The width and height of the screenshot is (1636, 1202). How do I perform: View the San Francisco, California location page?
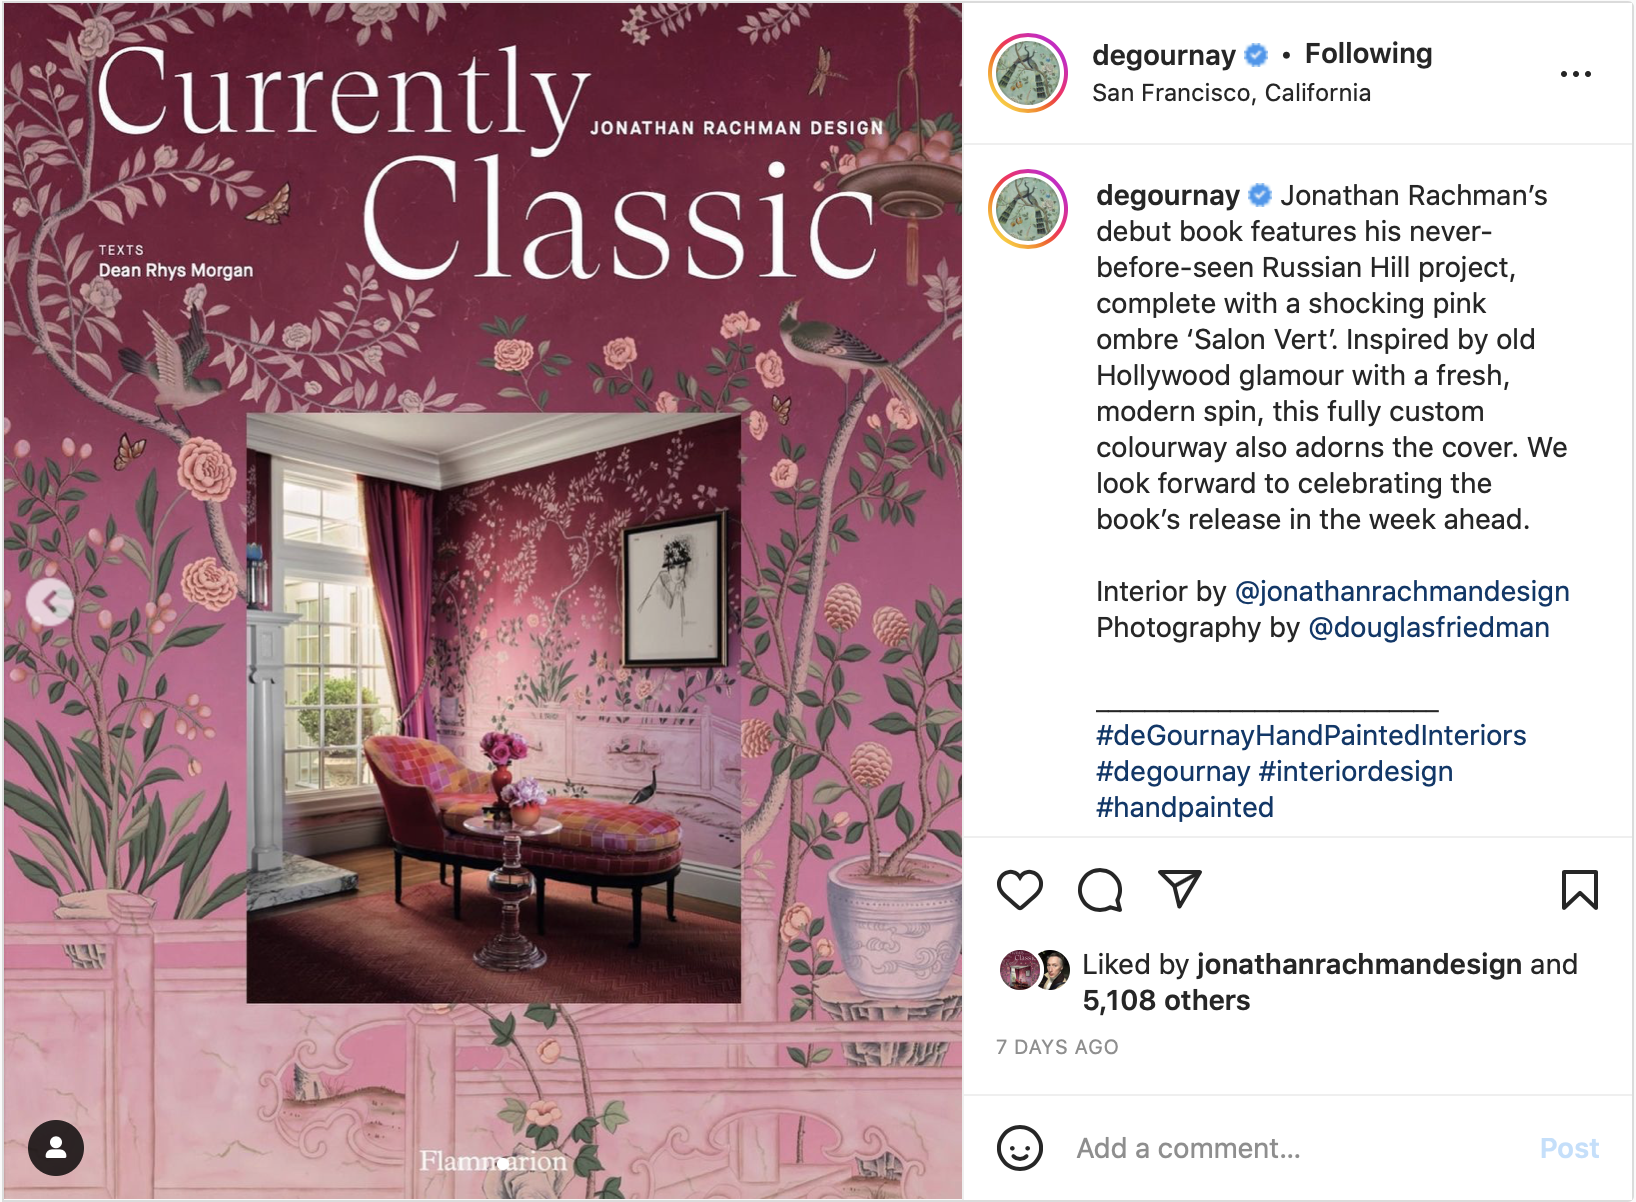tap(1231, 93)
